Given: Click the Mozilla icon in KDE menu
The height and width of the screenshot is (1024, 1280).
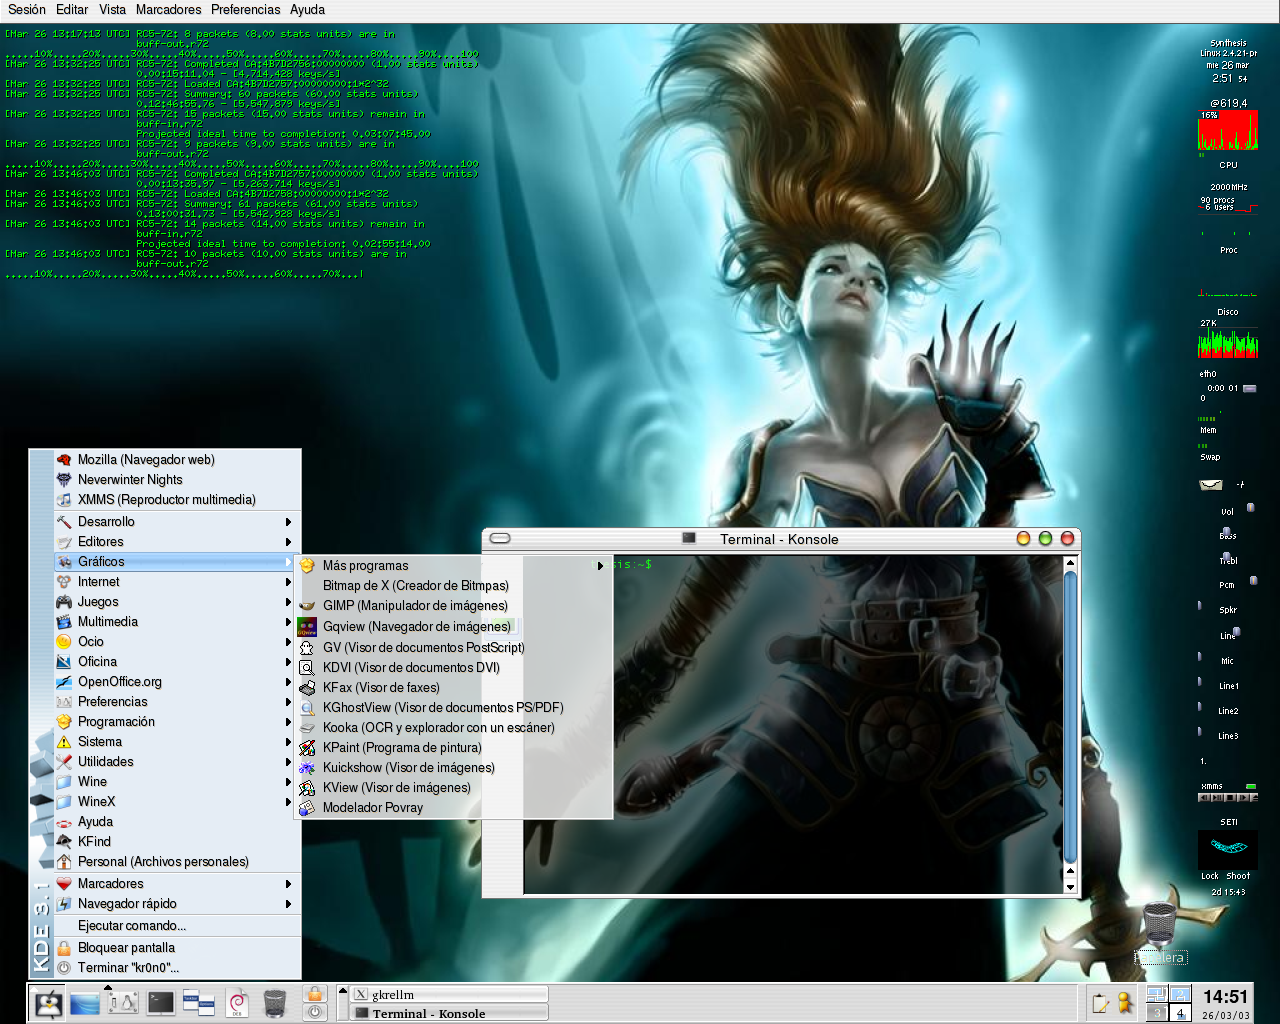Looking at the screenshot, I should click(x=64, y=460).
